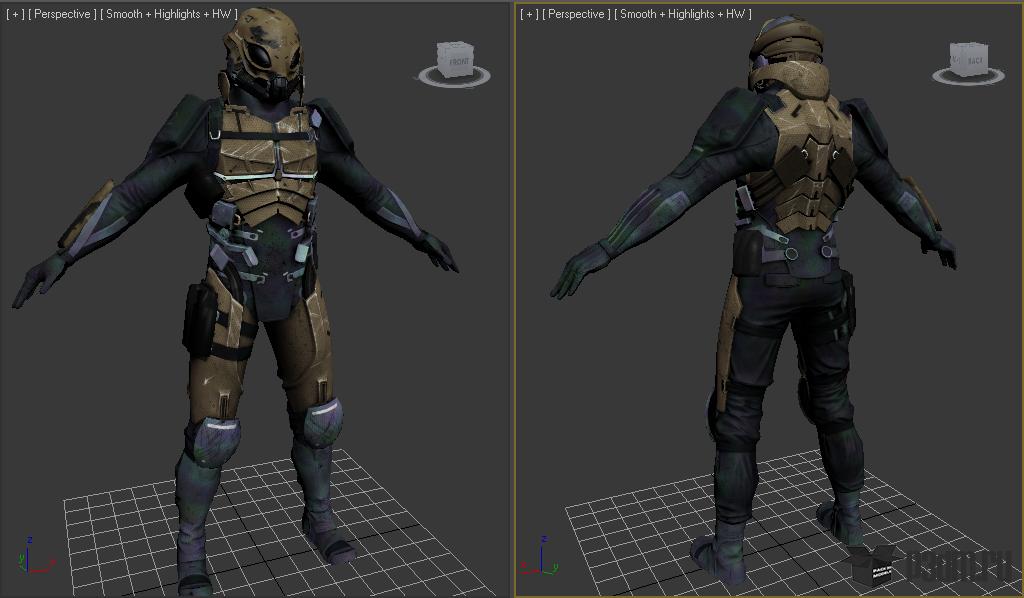Click the FRONT face of the left ViewCube
The width and height of the screenshot is (1024, 598).
click(x=459, y=61)
